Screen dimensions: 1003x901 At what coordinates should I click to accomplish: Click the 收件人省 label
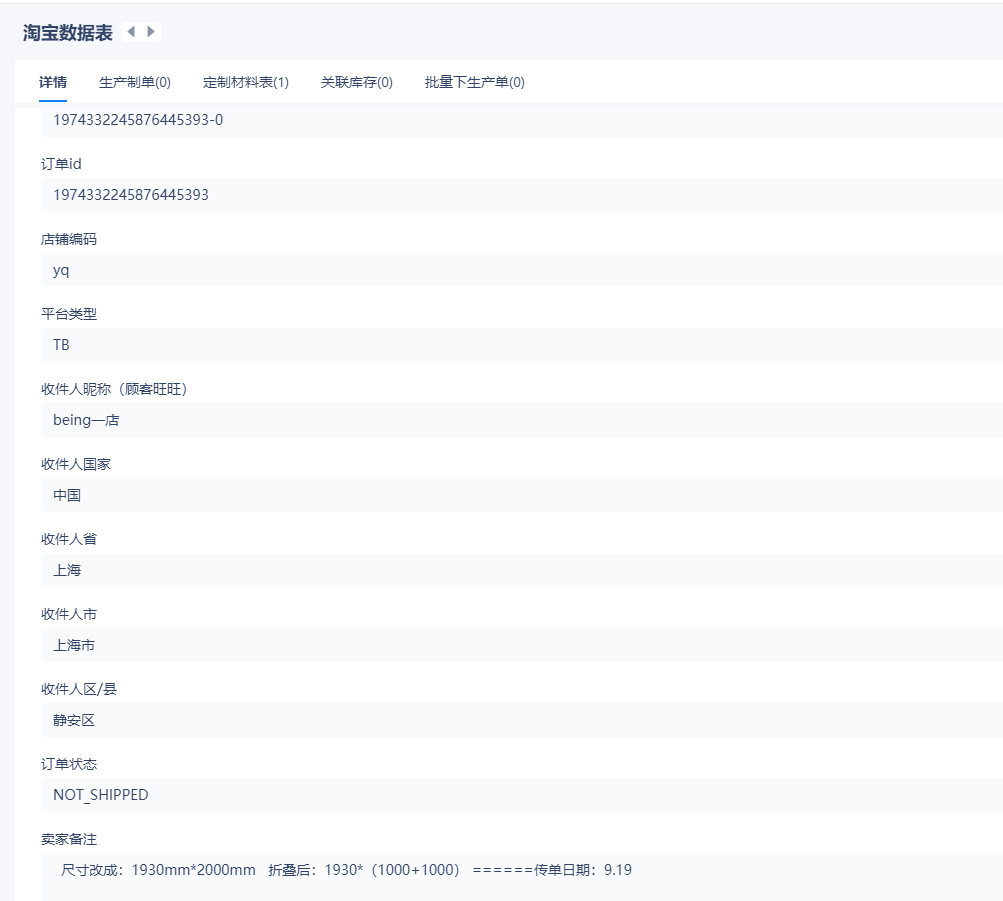coord(69,539)
